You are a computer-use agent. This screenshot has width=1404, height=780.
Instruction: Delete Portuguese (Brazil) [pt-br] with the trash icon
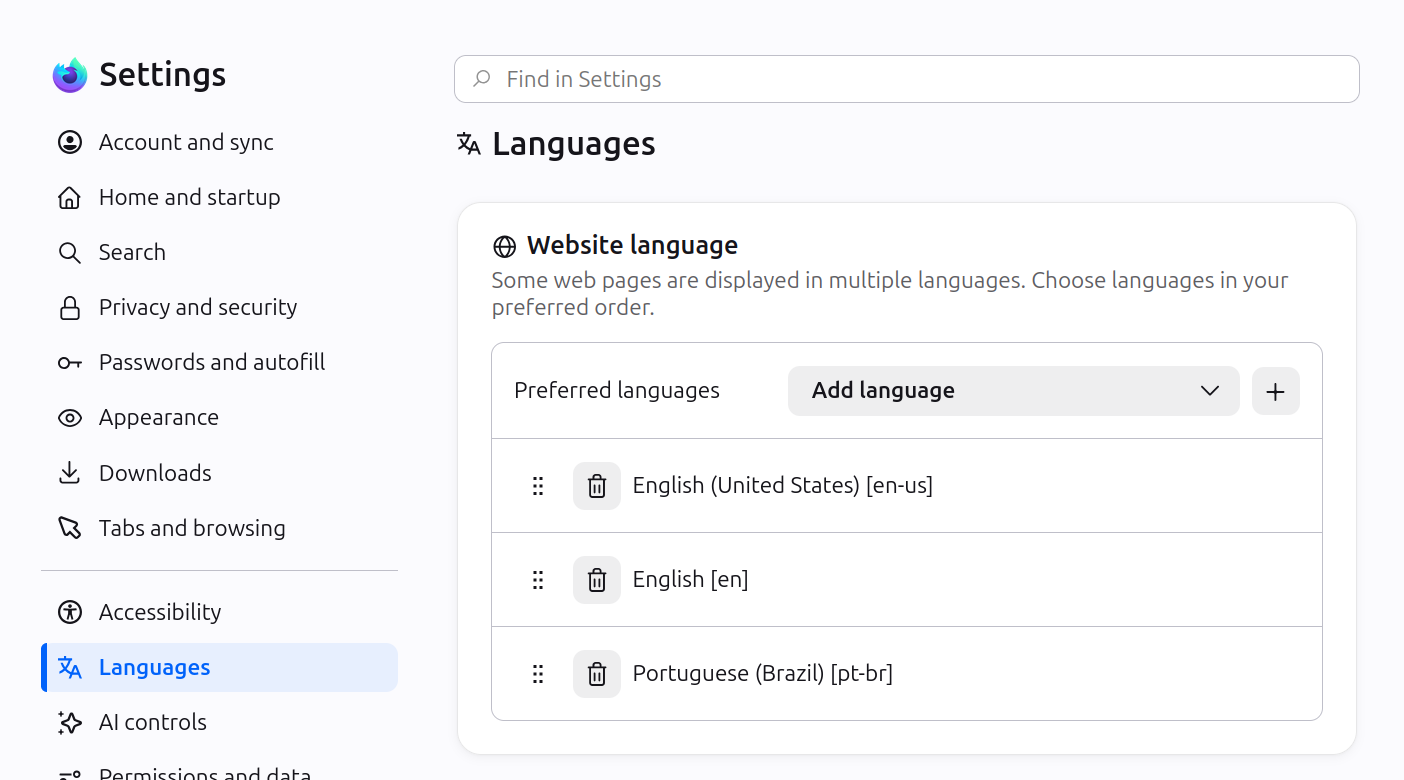coord(597,674)
